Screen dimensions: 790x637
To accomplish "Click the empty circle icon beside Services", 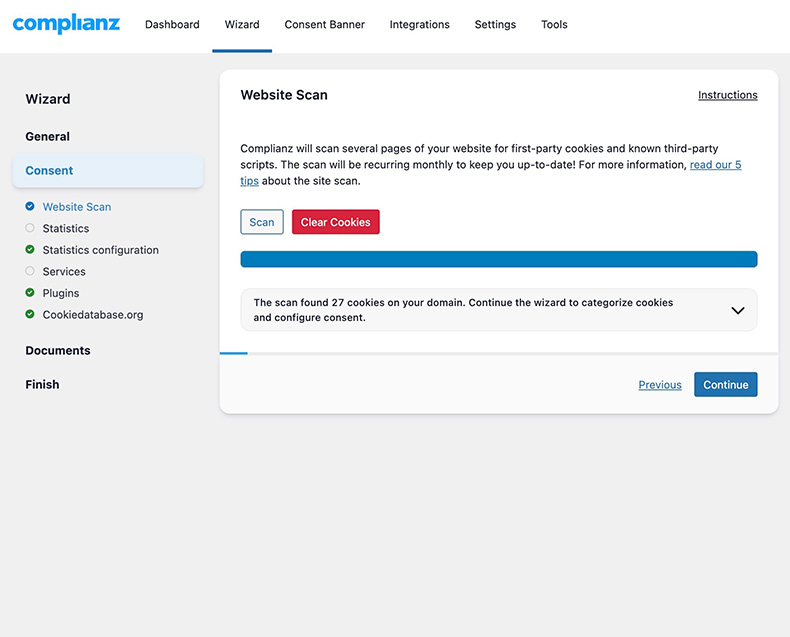I will click(30, 271).
